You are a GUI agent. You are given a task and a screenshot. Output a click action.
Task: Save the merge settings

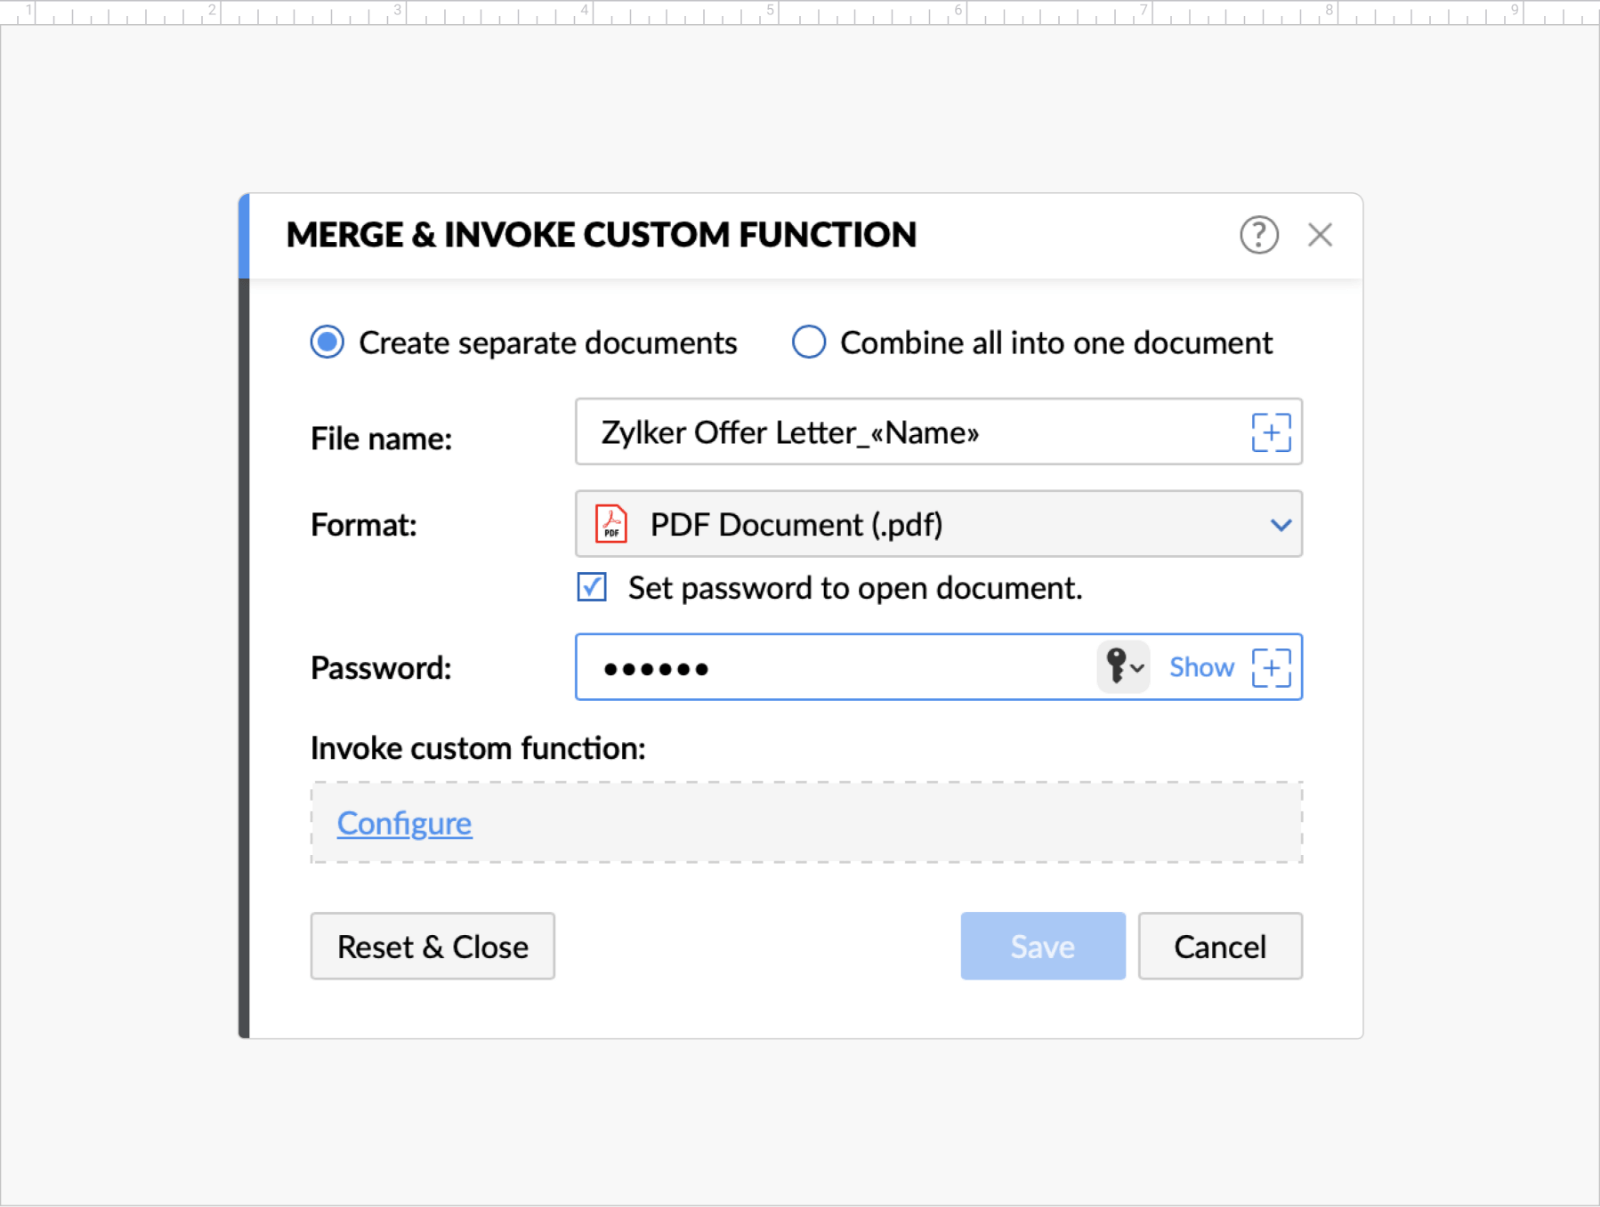[1042, 946]
